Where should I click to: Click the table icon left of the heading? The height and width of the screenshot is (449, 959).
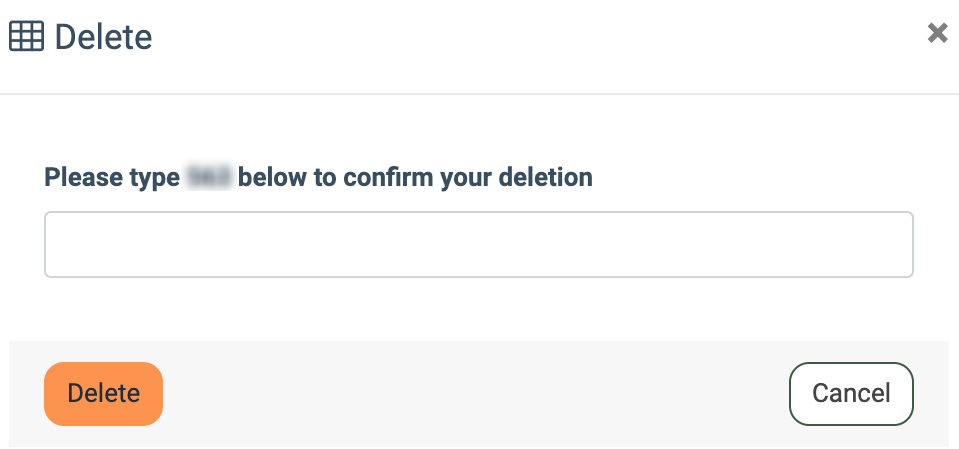click(x=26, y=37)
